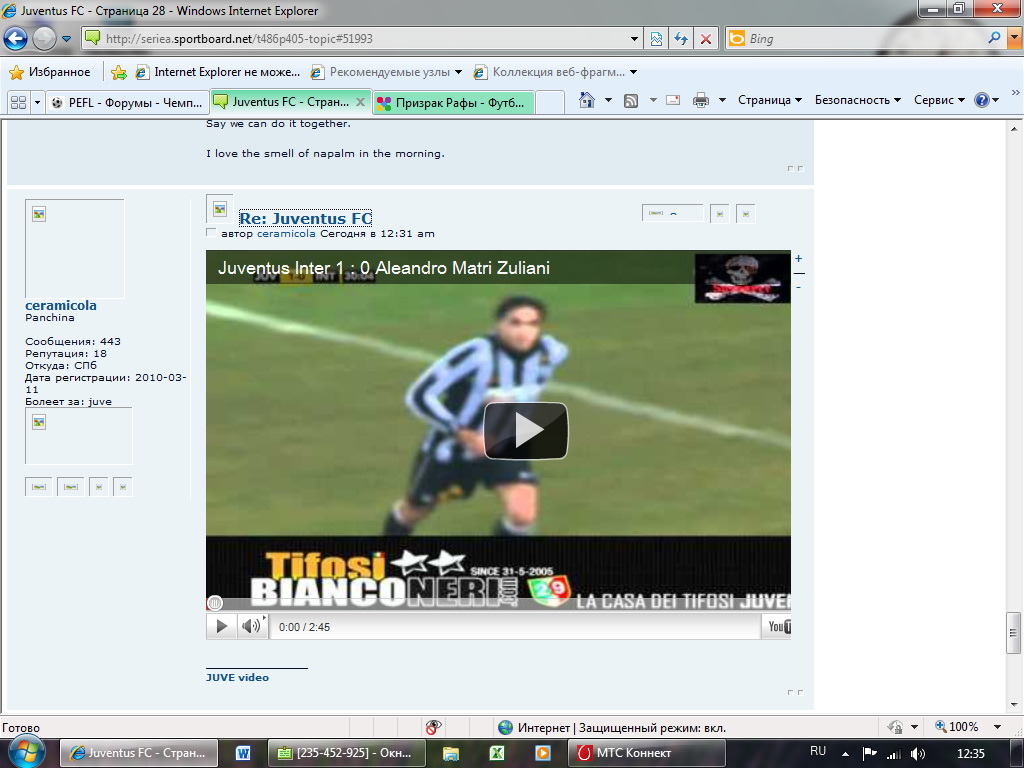Open the Re: Juventus FC post title link

(306, 218)
